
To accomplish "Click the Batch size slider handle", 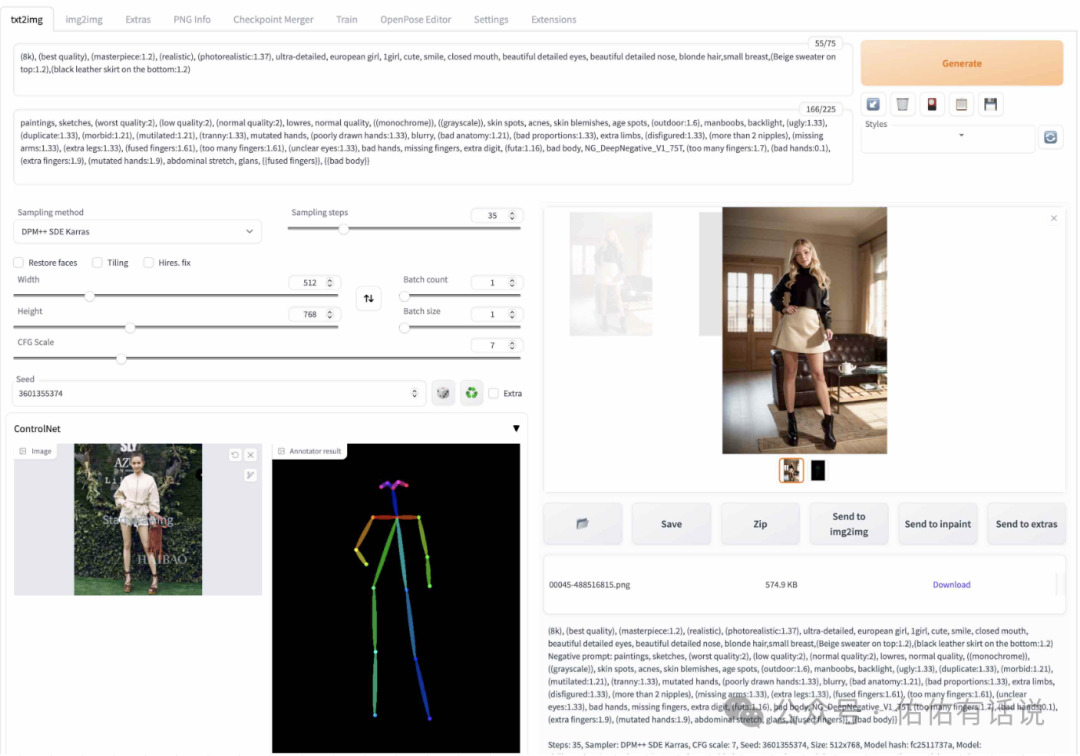I will (x=405, y=328).
